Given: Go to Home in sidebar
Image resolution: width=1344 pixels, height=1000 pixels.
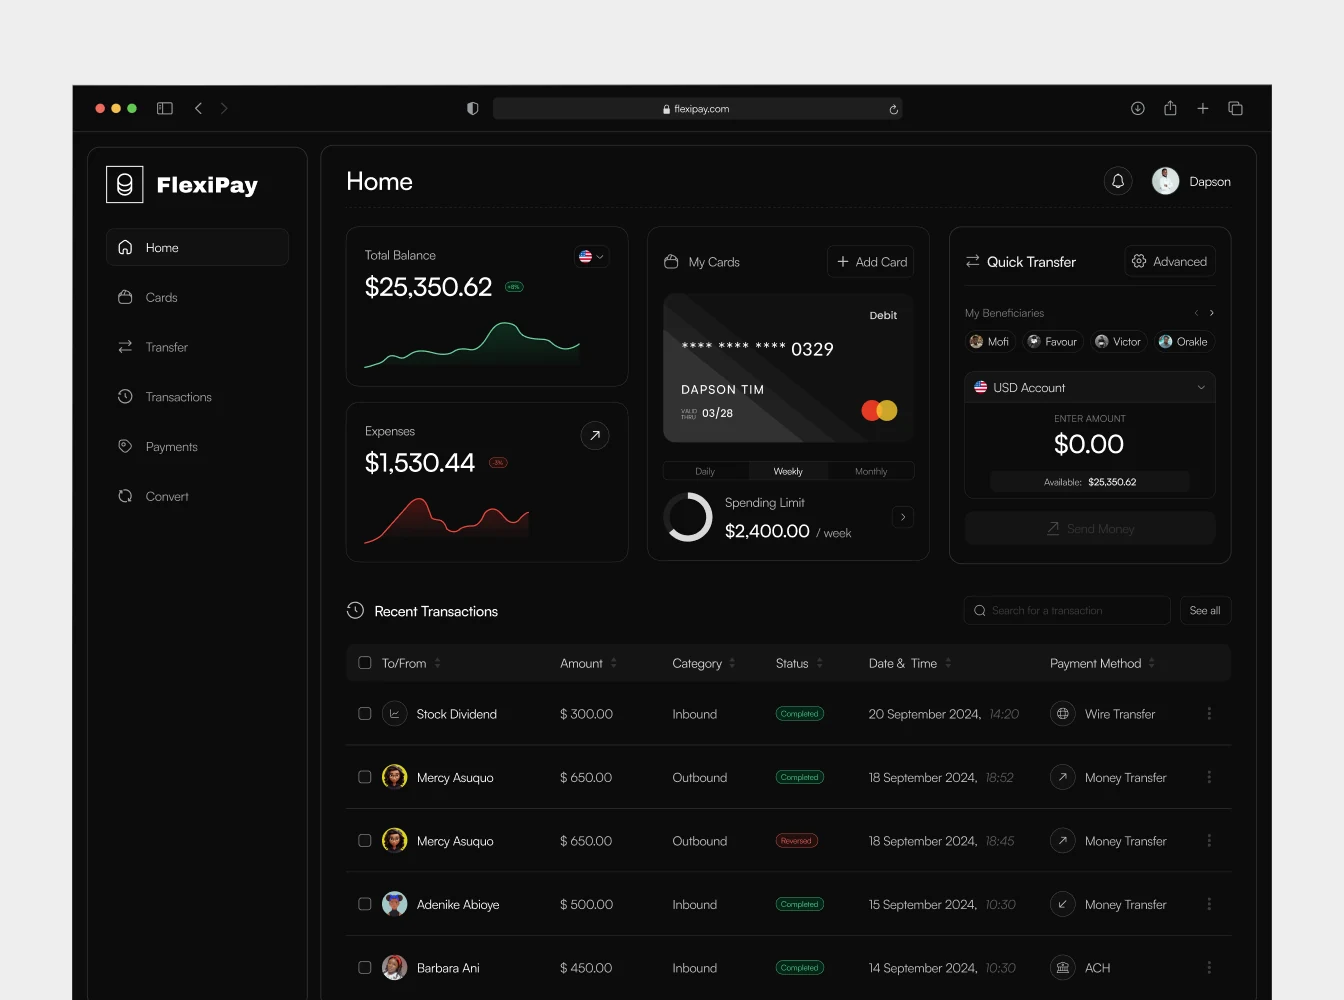Looking at the screenshot, I should (197, 247).
